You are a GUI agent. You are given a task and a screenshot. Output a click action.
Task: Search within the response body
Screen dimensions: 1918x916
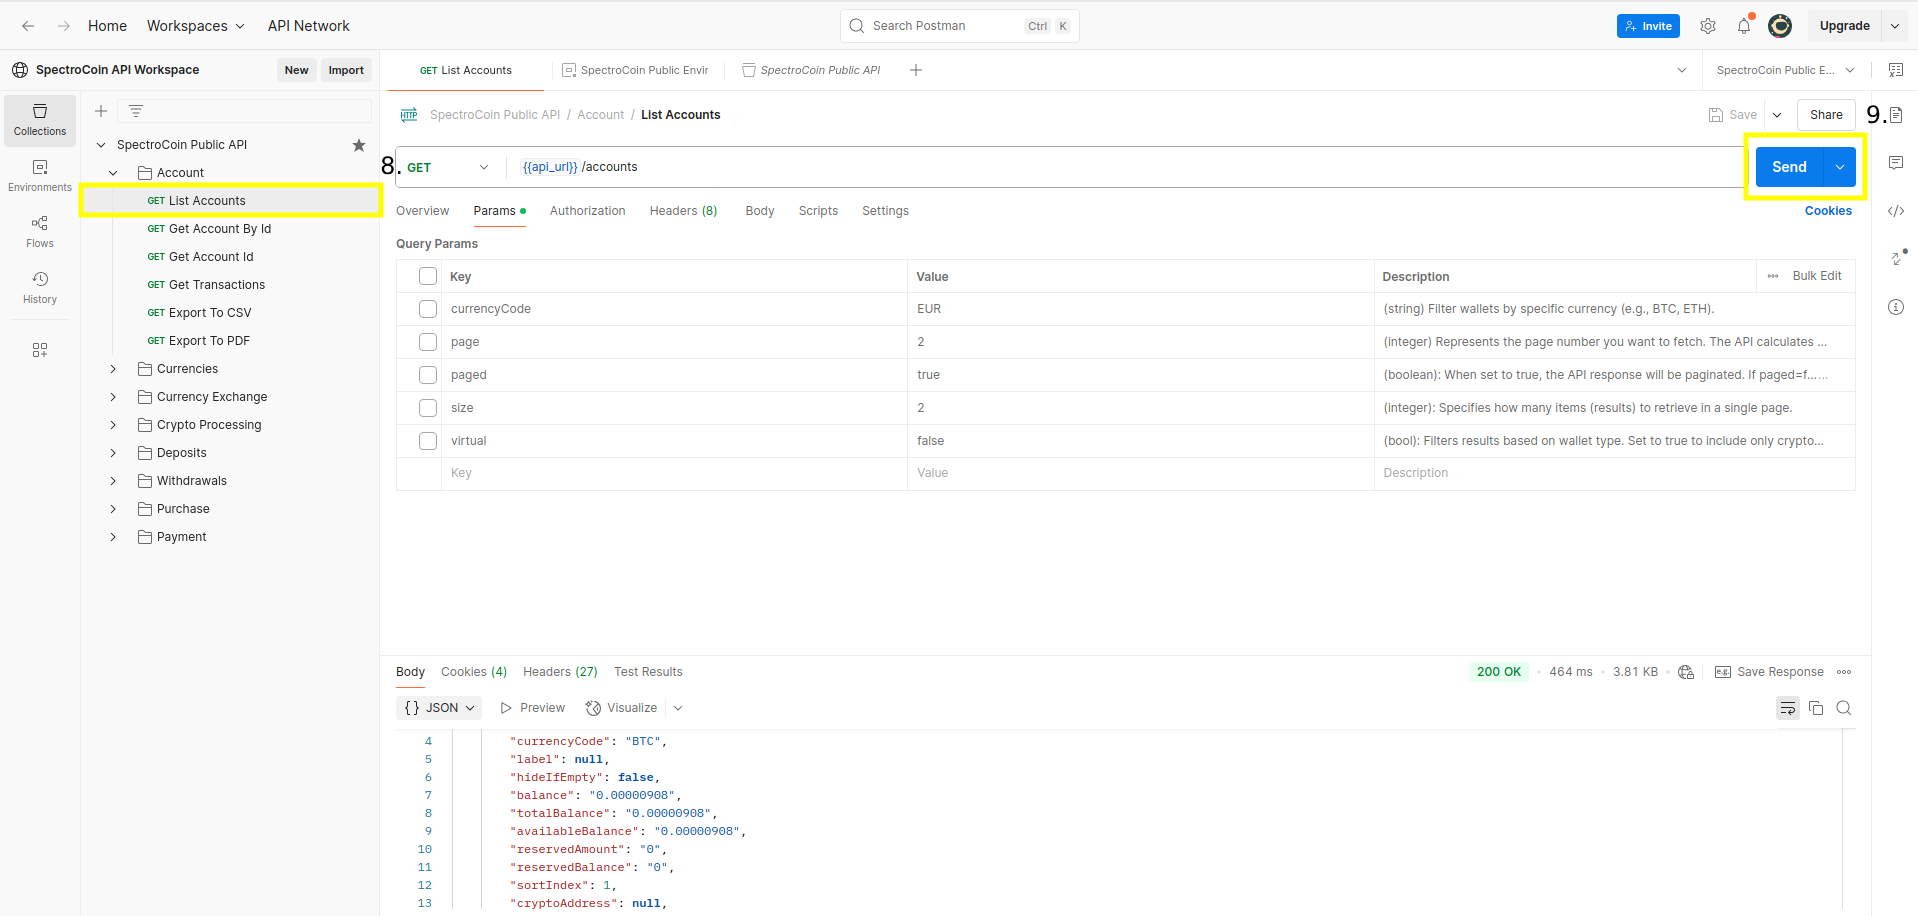tap(1844, 708)
